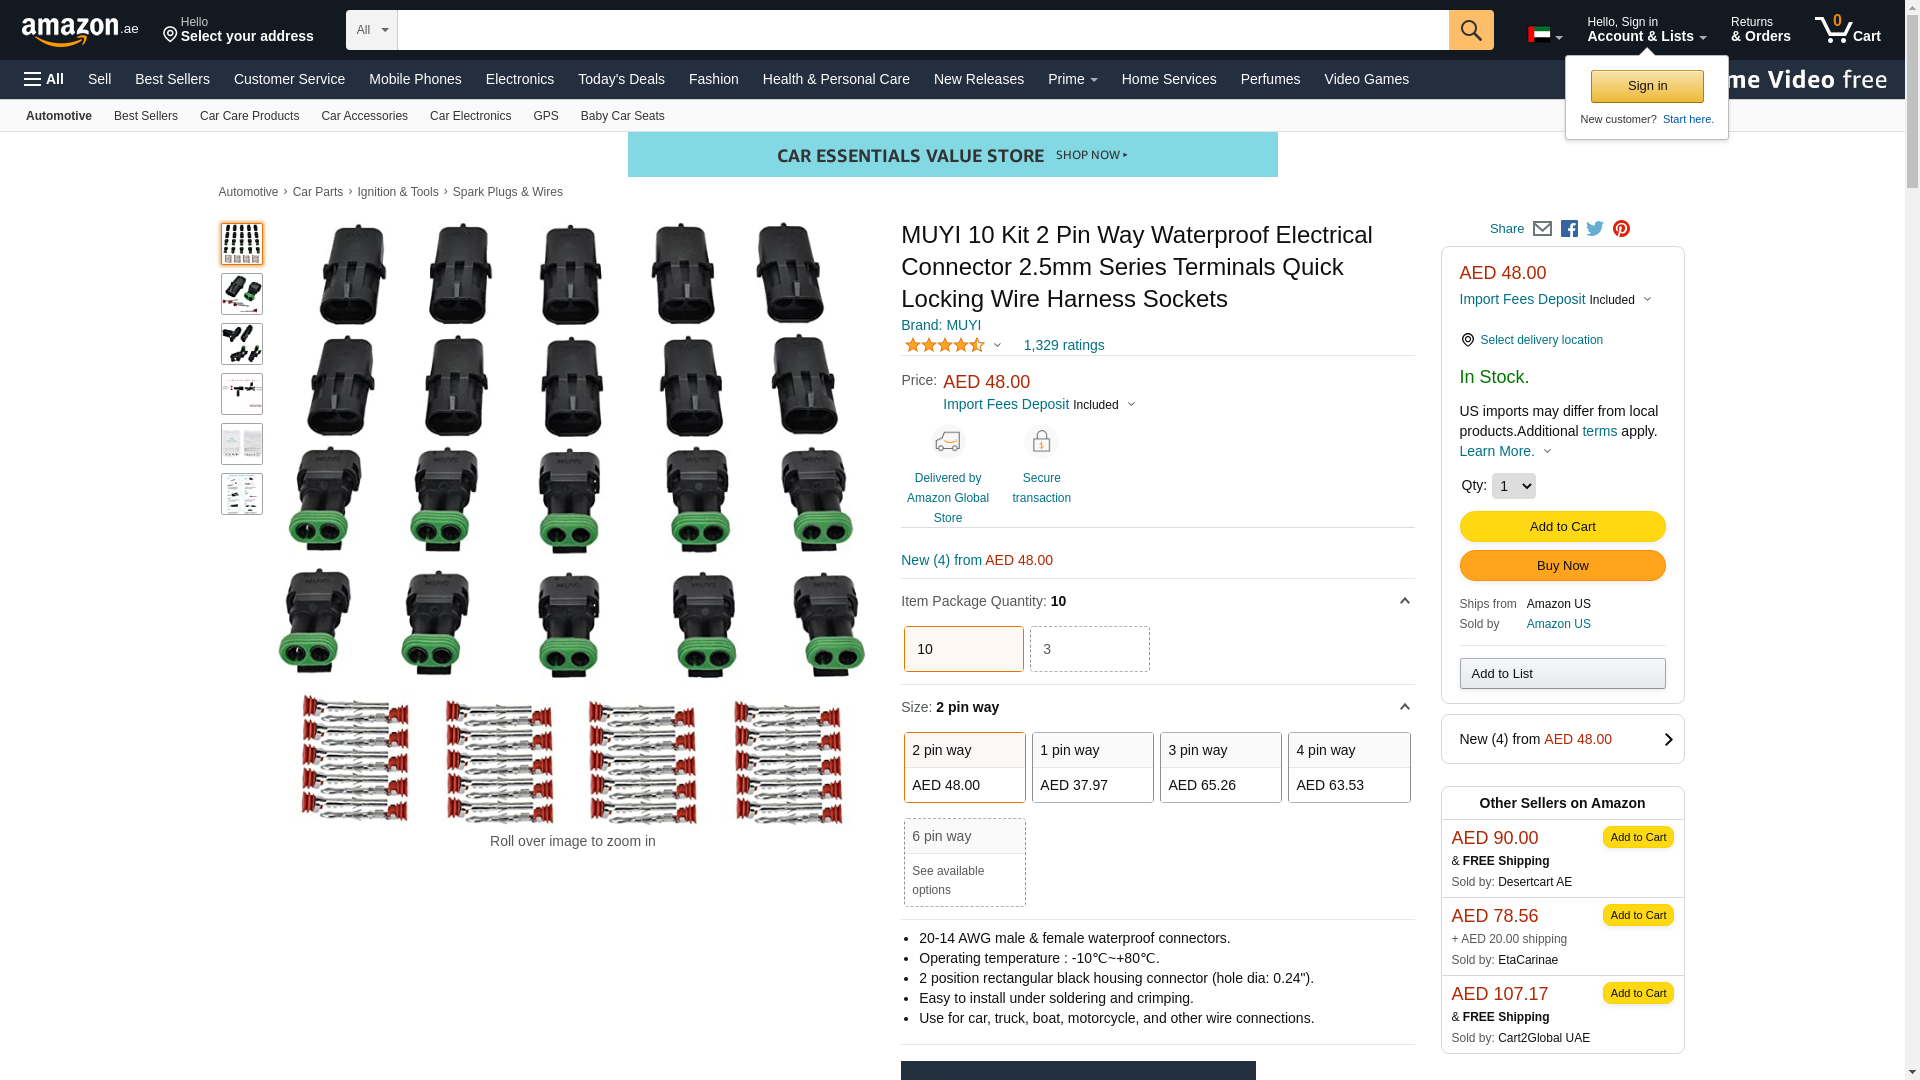Open the All search category dropdown

372,30
